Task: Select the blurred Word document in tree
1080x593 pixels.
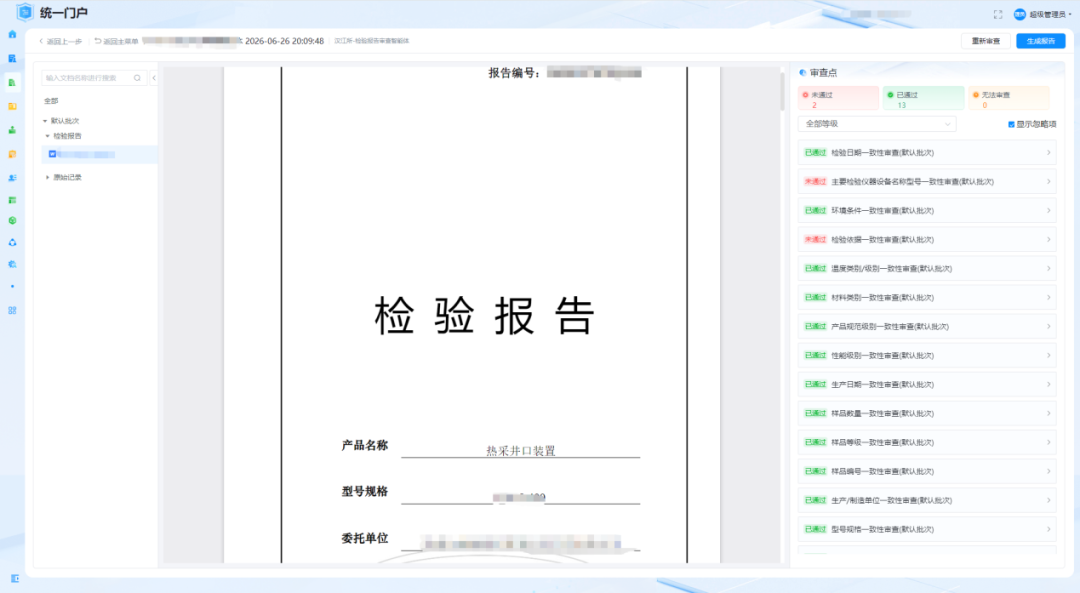Action: coord(99,154)
